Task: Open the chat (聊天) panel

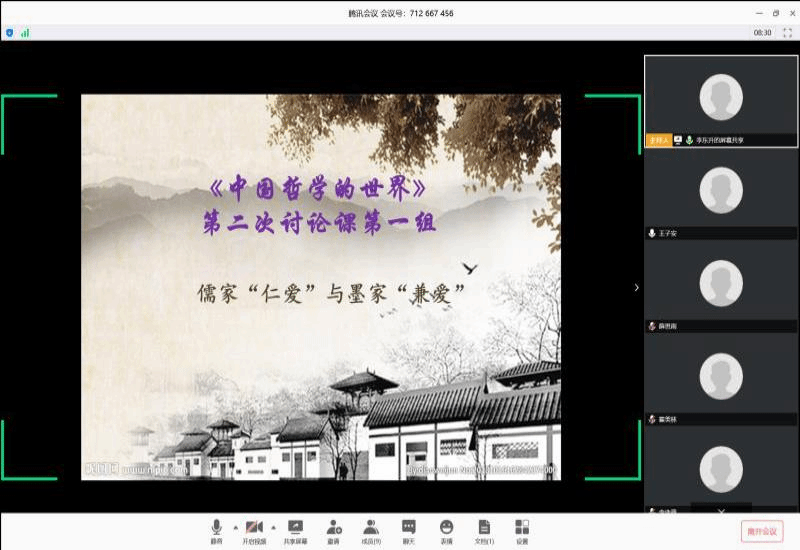Action: point(408,530)
